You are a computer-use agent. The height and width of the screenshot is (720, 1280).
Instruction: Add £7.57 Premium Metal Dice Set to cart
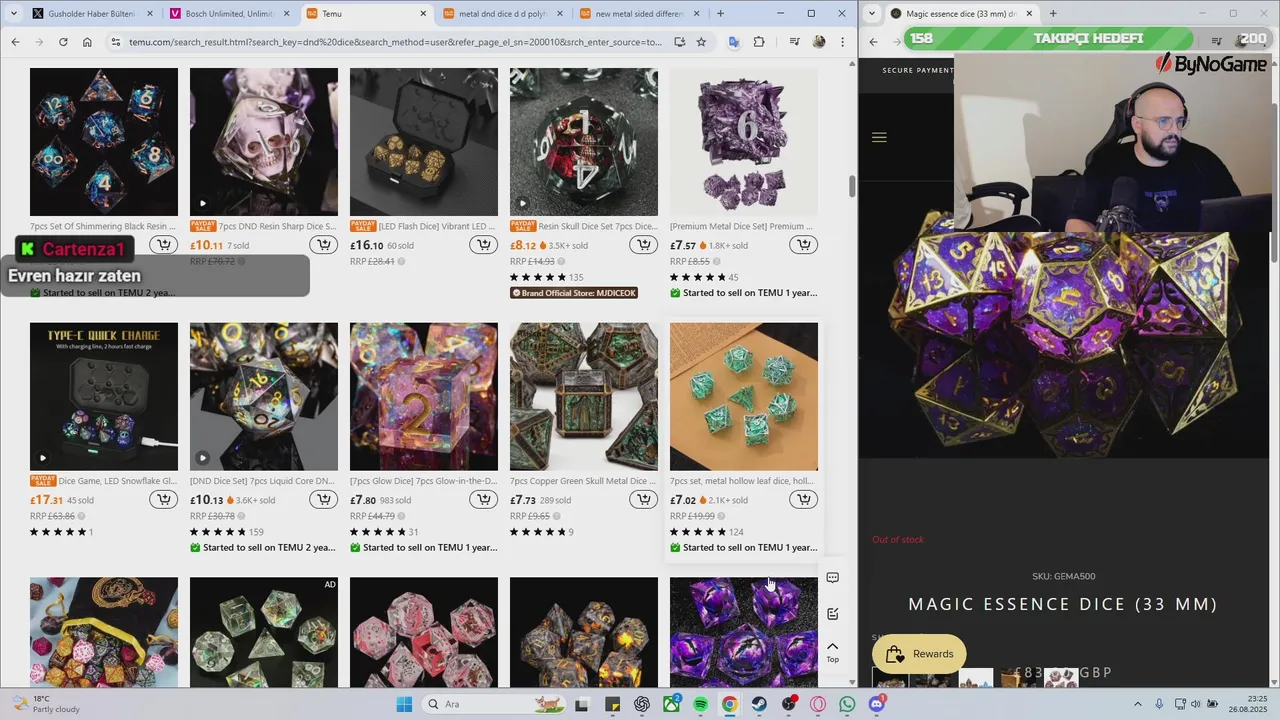tap(804, 245)
